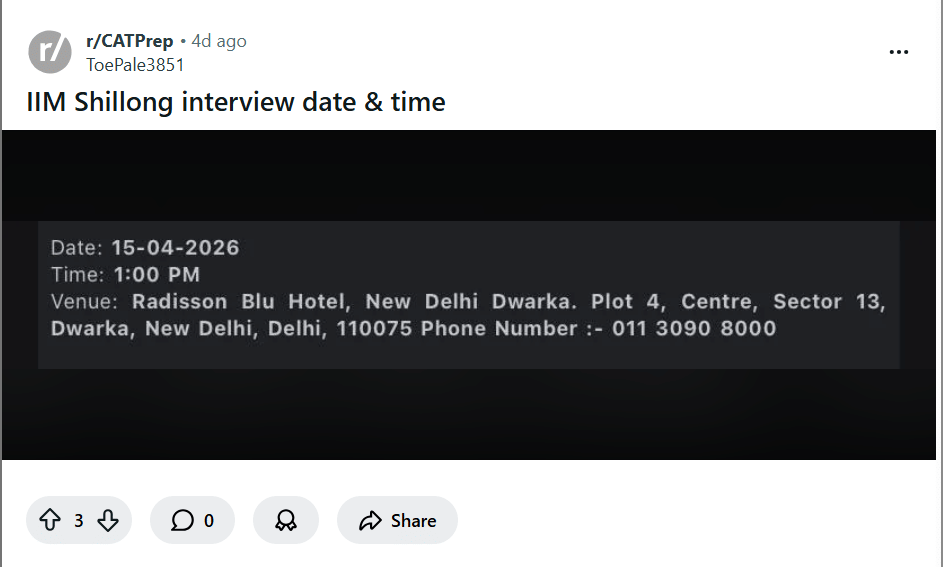Click the date "15-04-2026" in the image
943x567 pixels.
175,248
